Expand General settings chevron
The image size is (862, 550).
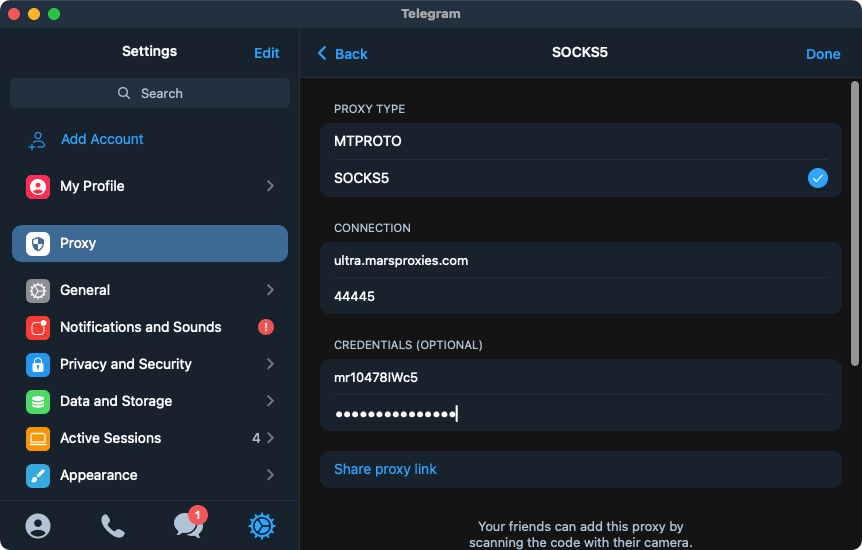(x=270, y=290)
